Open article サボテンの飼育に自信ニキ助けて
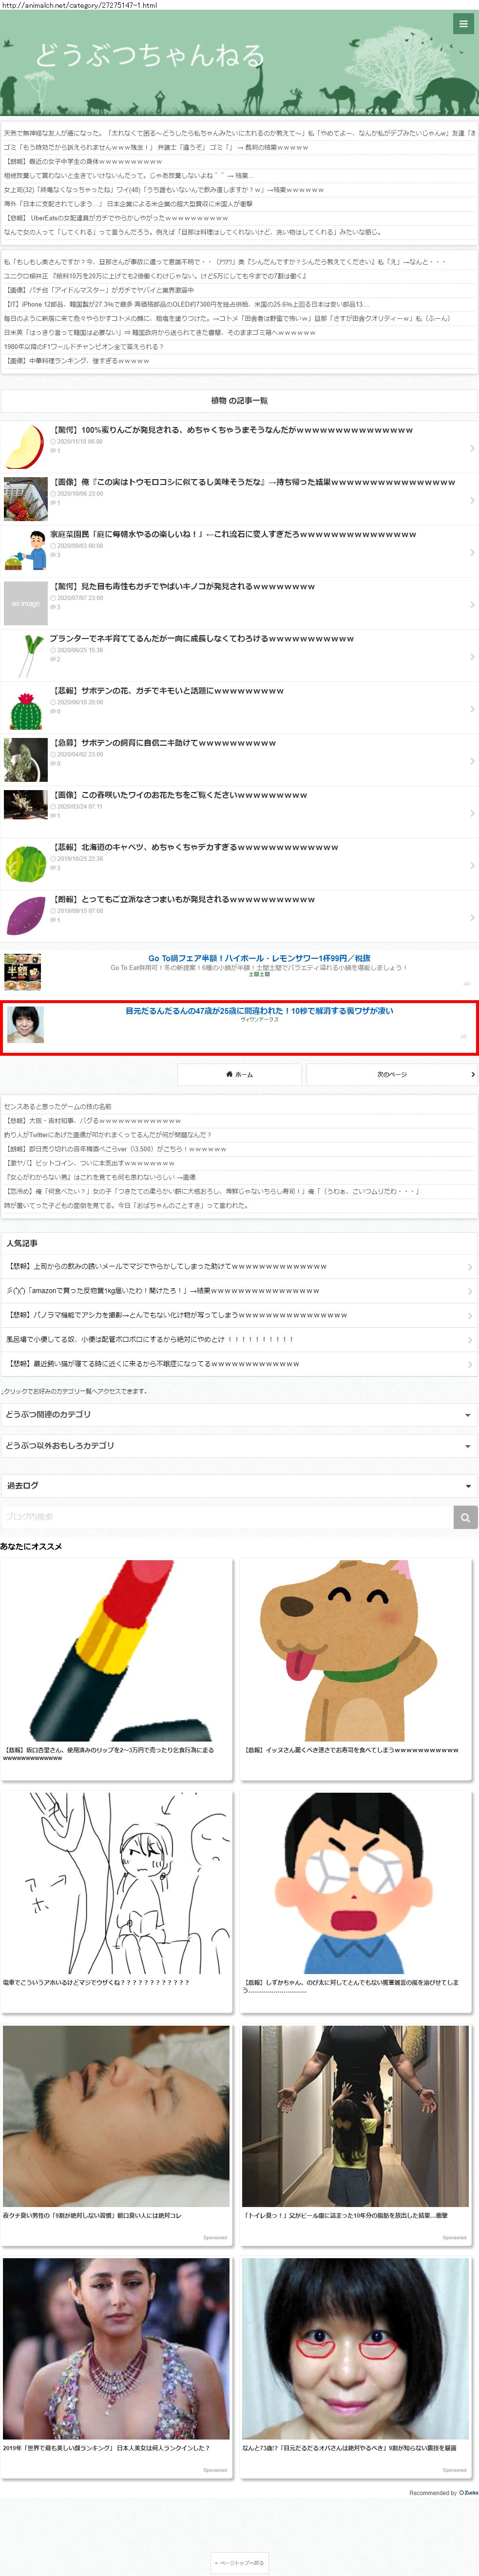Image resolution: width=479 pixels, height=2576 pixels. (163, 742)
